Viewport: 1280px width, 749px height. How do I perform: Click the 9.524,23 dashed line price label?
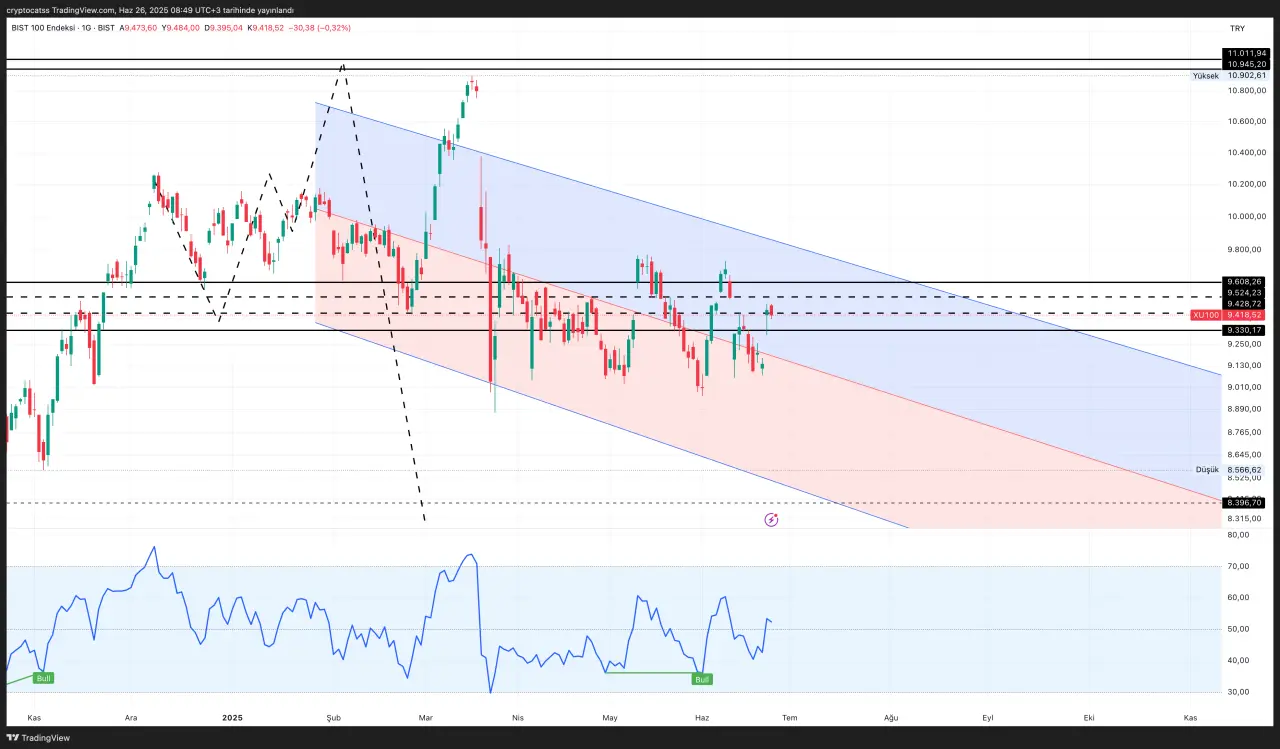click(x=1245, y=293)
